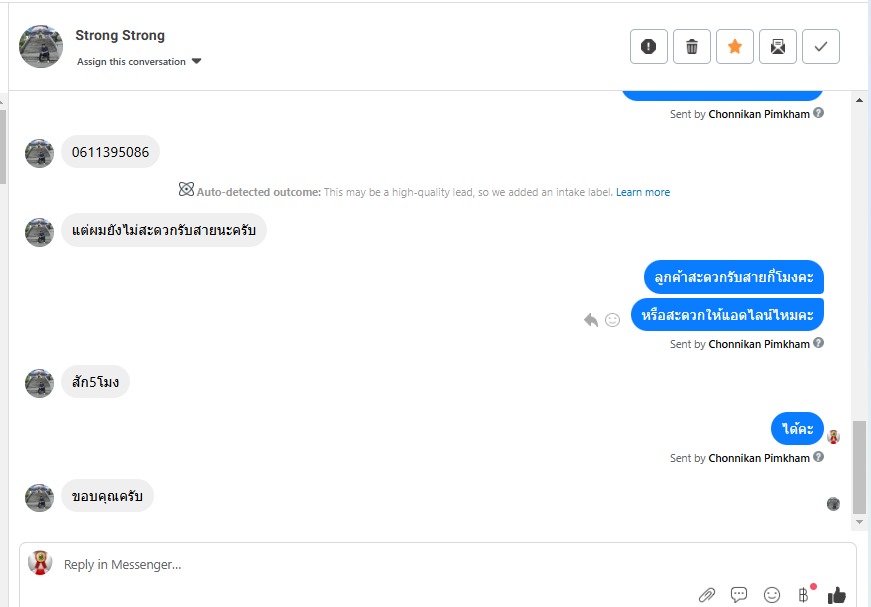Delete conversation with trash icon
Screen dimensions: 871x607
point(692,47)
